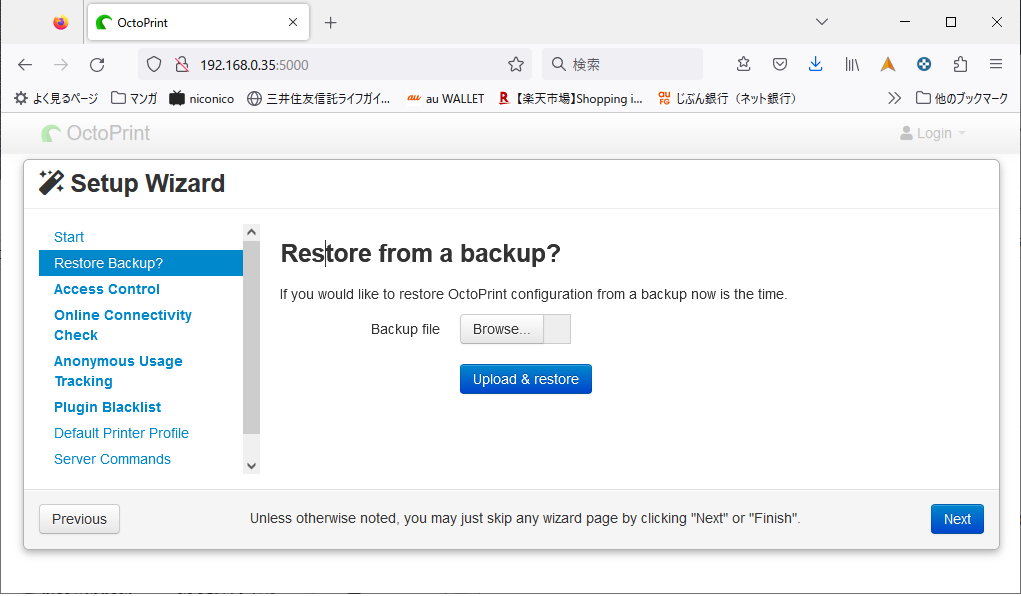
Task: Open au WALLET bookmark
Action: (445, 98)
